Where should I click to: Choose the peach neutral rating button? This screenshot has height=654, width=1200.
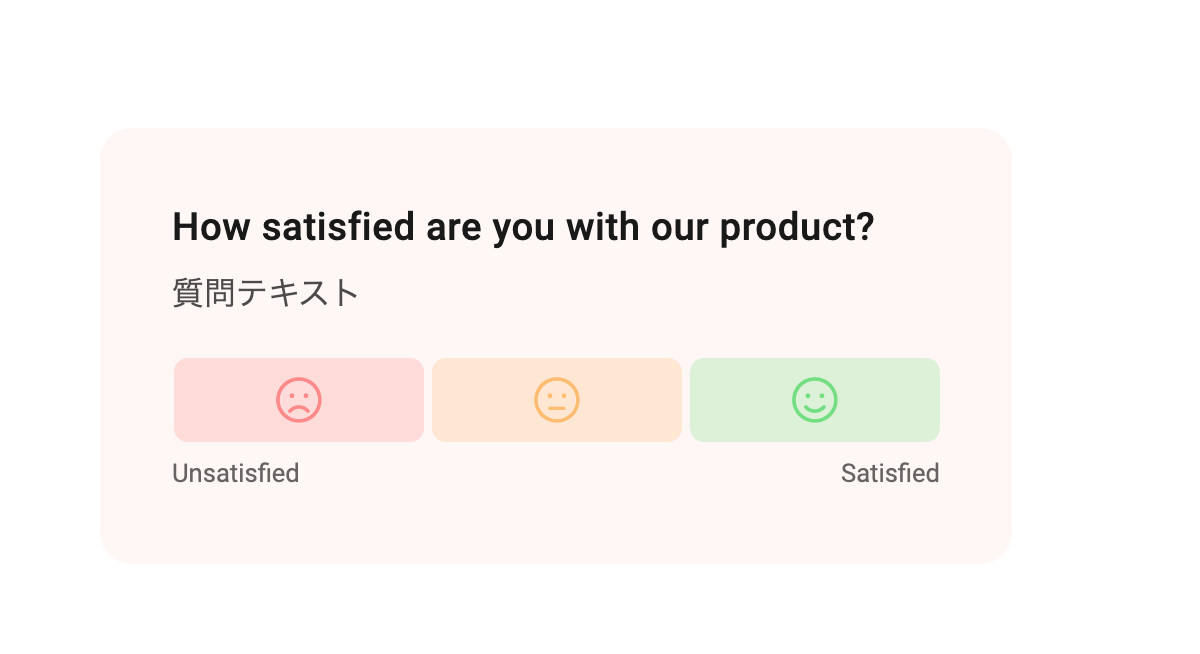(x=557, y=400)
